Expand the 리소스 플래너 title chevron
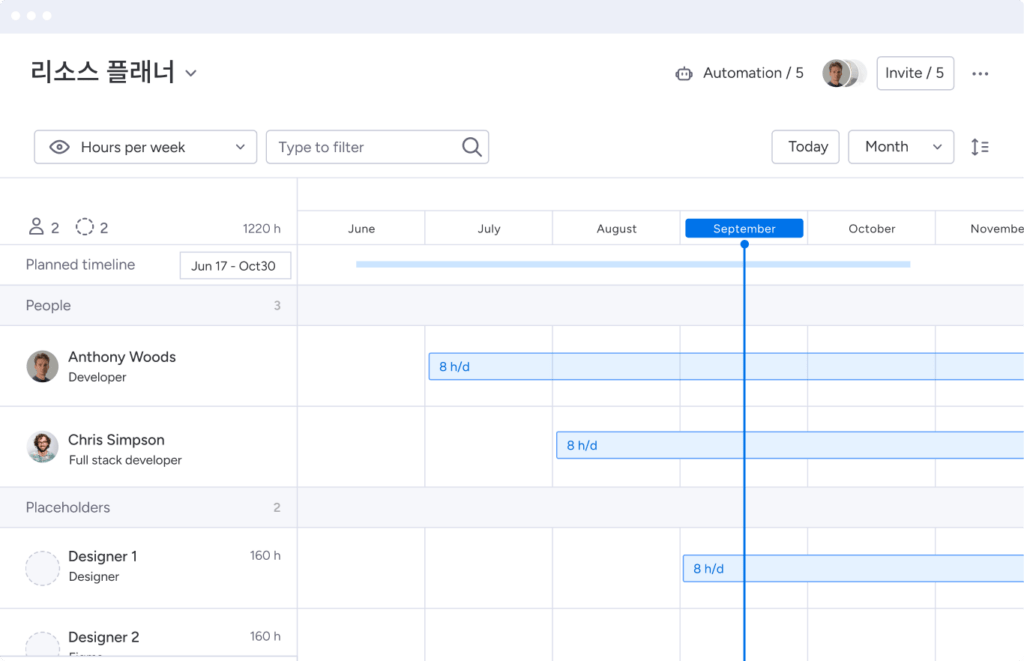The height and width of the screenshot is (661, 1024). point(191,73)
